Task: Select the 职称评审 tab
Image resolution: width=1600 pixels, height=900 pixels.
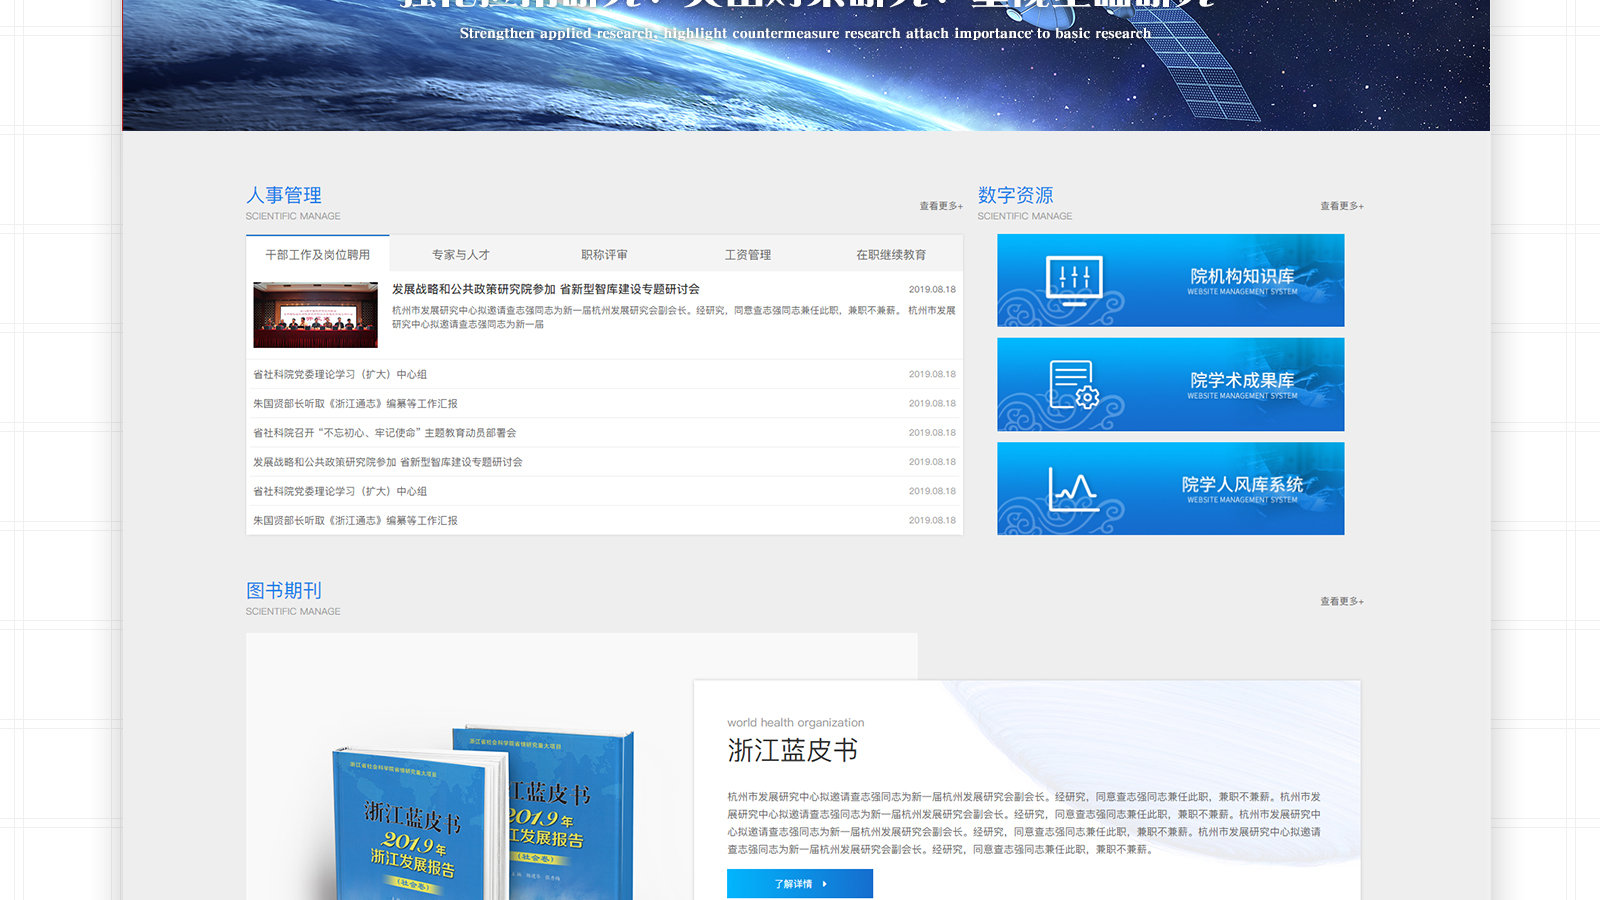Action: pyautogui.click(x=604, y=255)
